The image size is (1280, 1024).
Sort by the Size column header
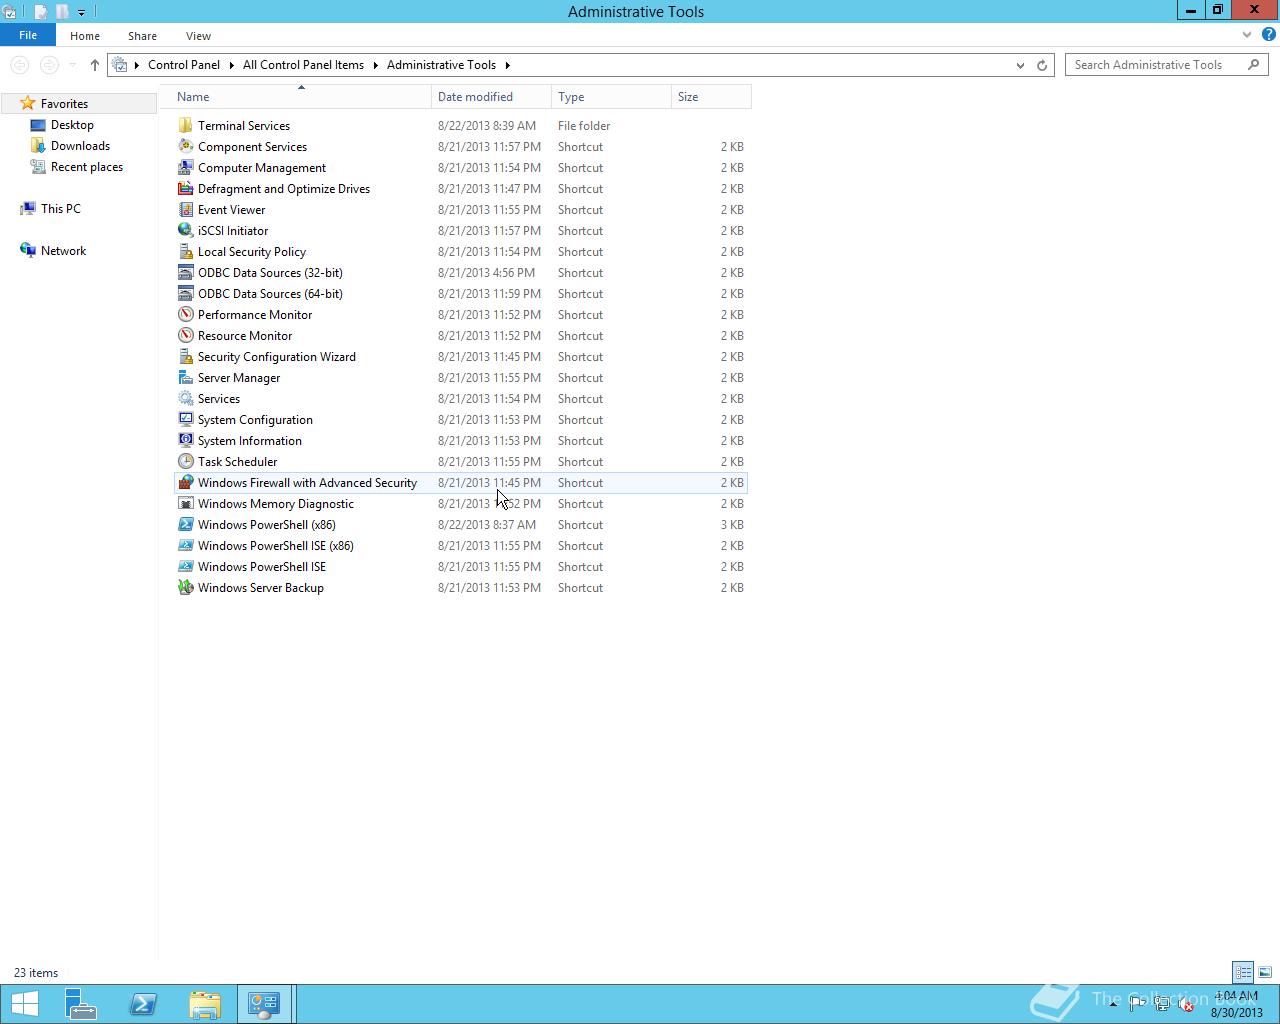711,97
